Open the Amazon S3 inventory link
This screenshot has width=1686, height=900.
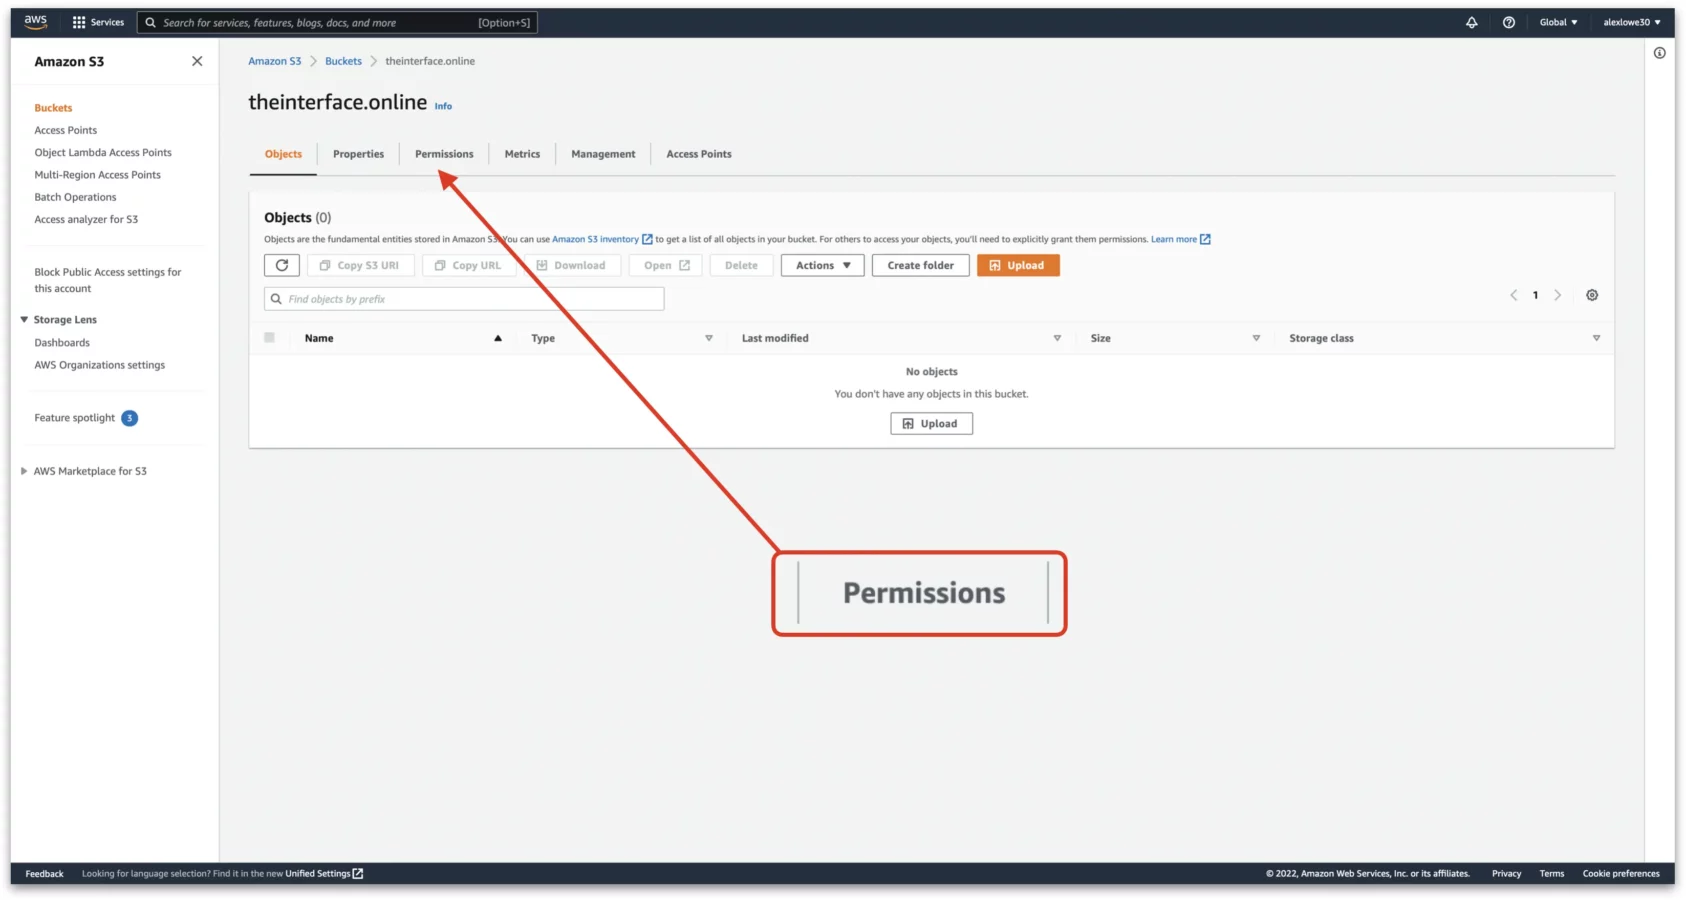[602, 239]
